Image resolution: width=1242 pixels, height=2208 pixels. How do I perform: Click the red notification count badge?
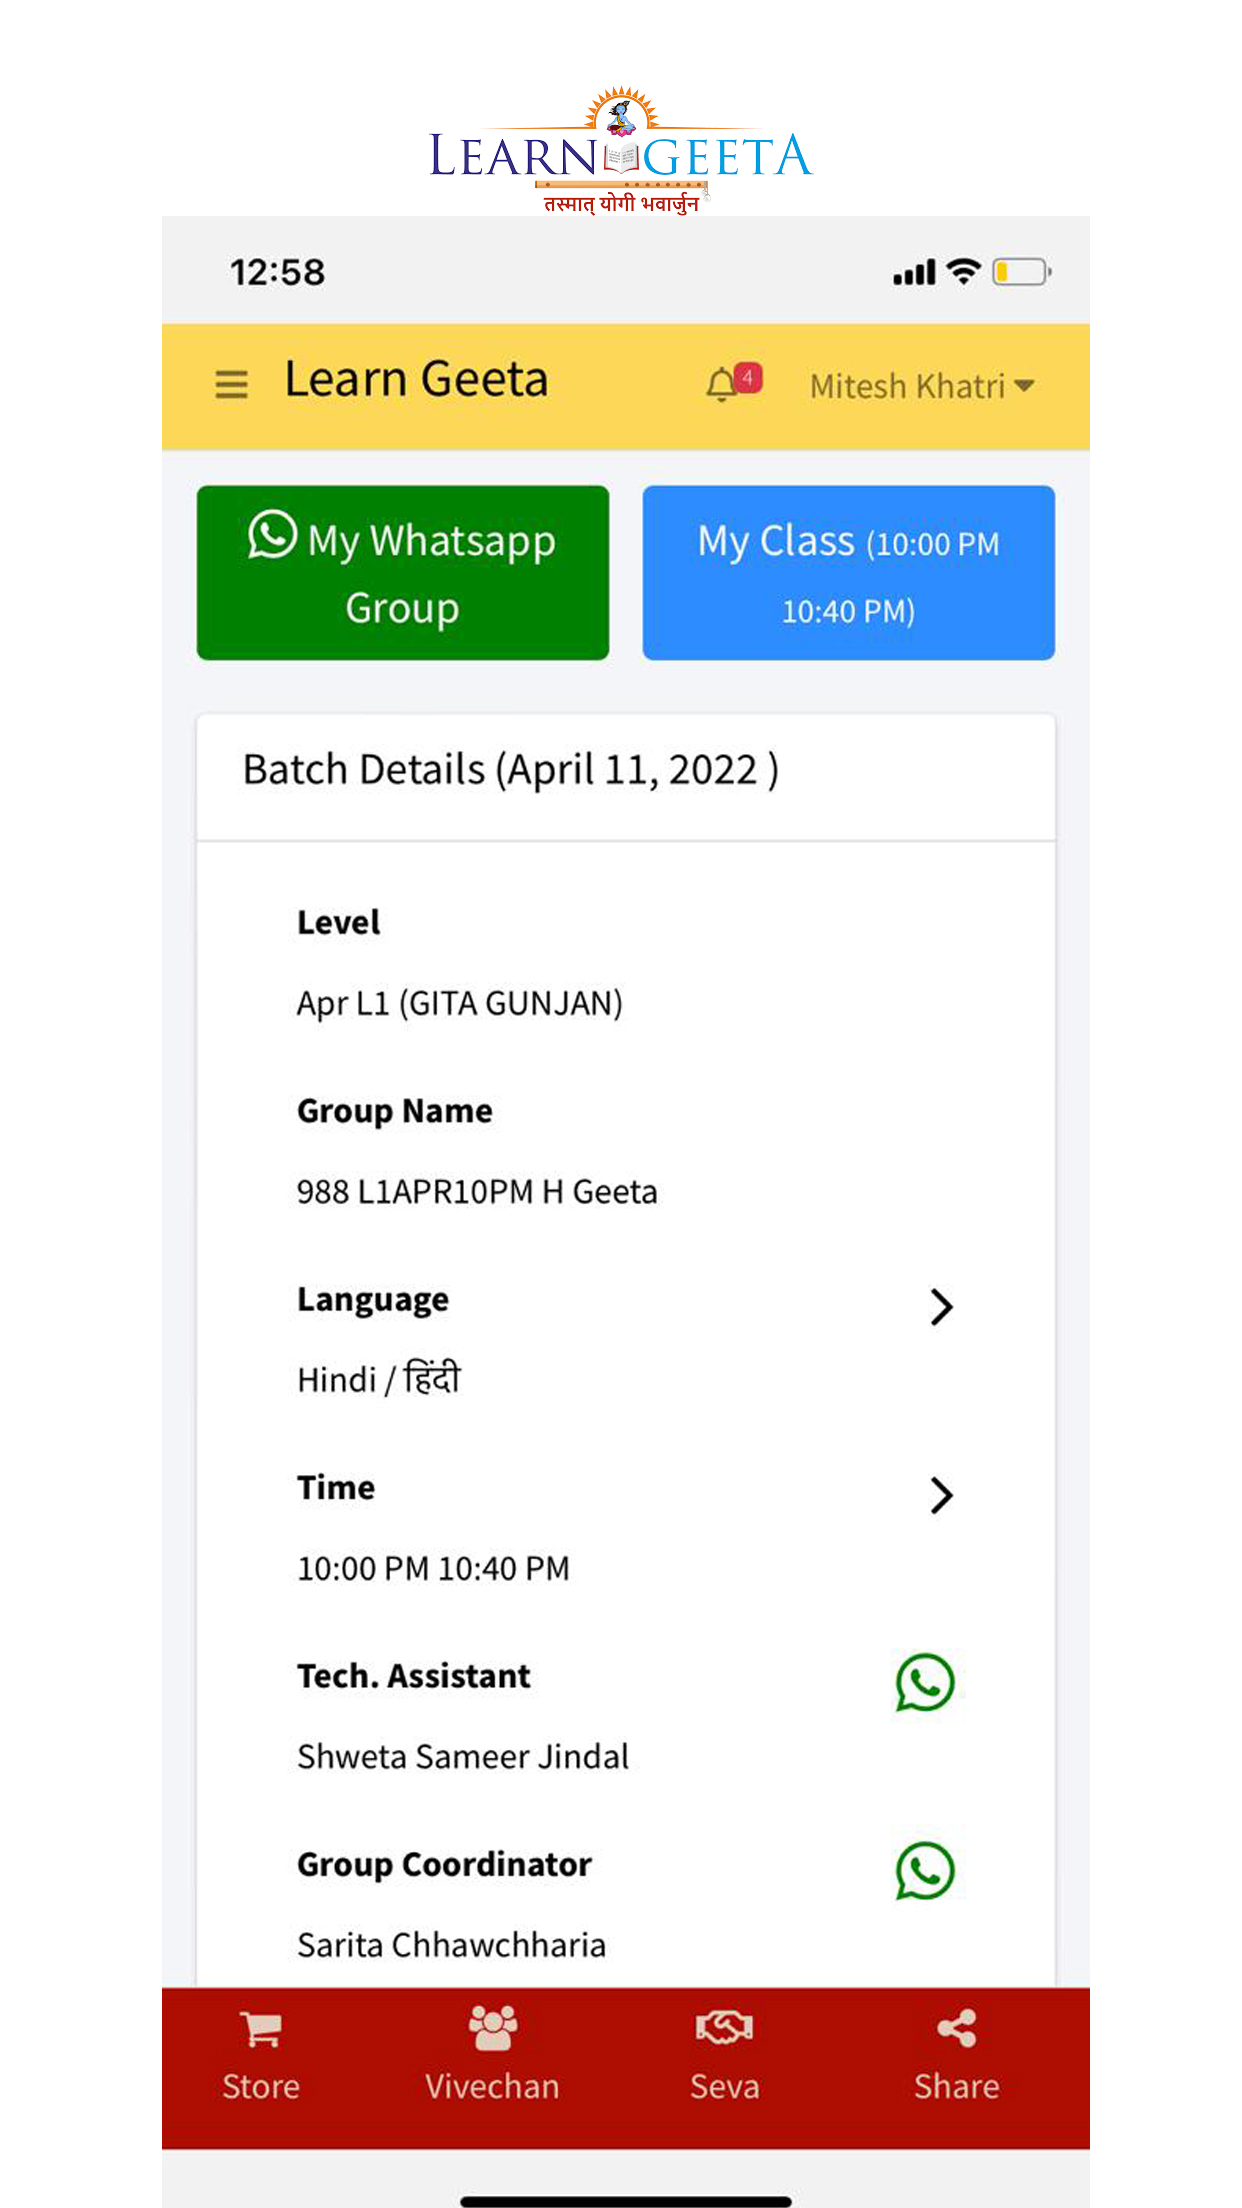point(748,378)
